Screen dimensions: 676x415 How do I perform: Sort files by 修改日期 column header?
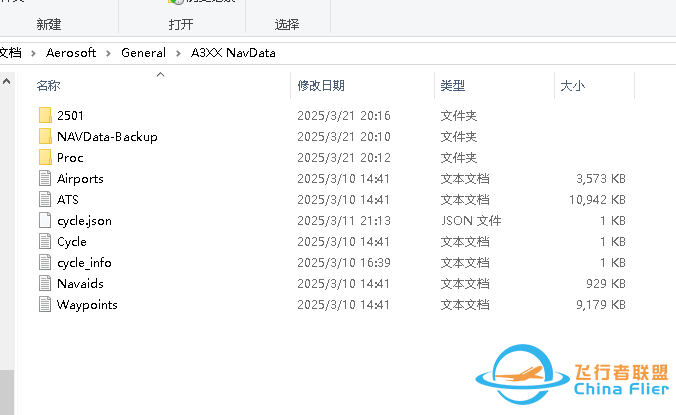(x=321, y=86)
